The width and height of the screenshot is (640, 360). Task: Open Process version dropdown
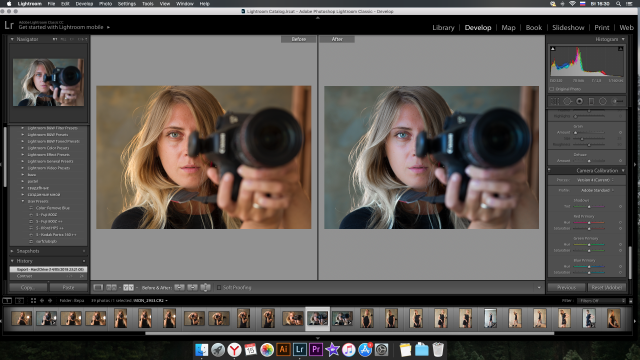[x=595, y=180]
